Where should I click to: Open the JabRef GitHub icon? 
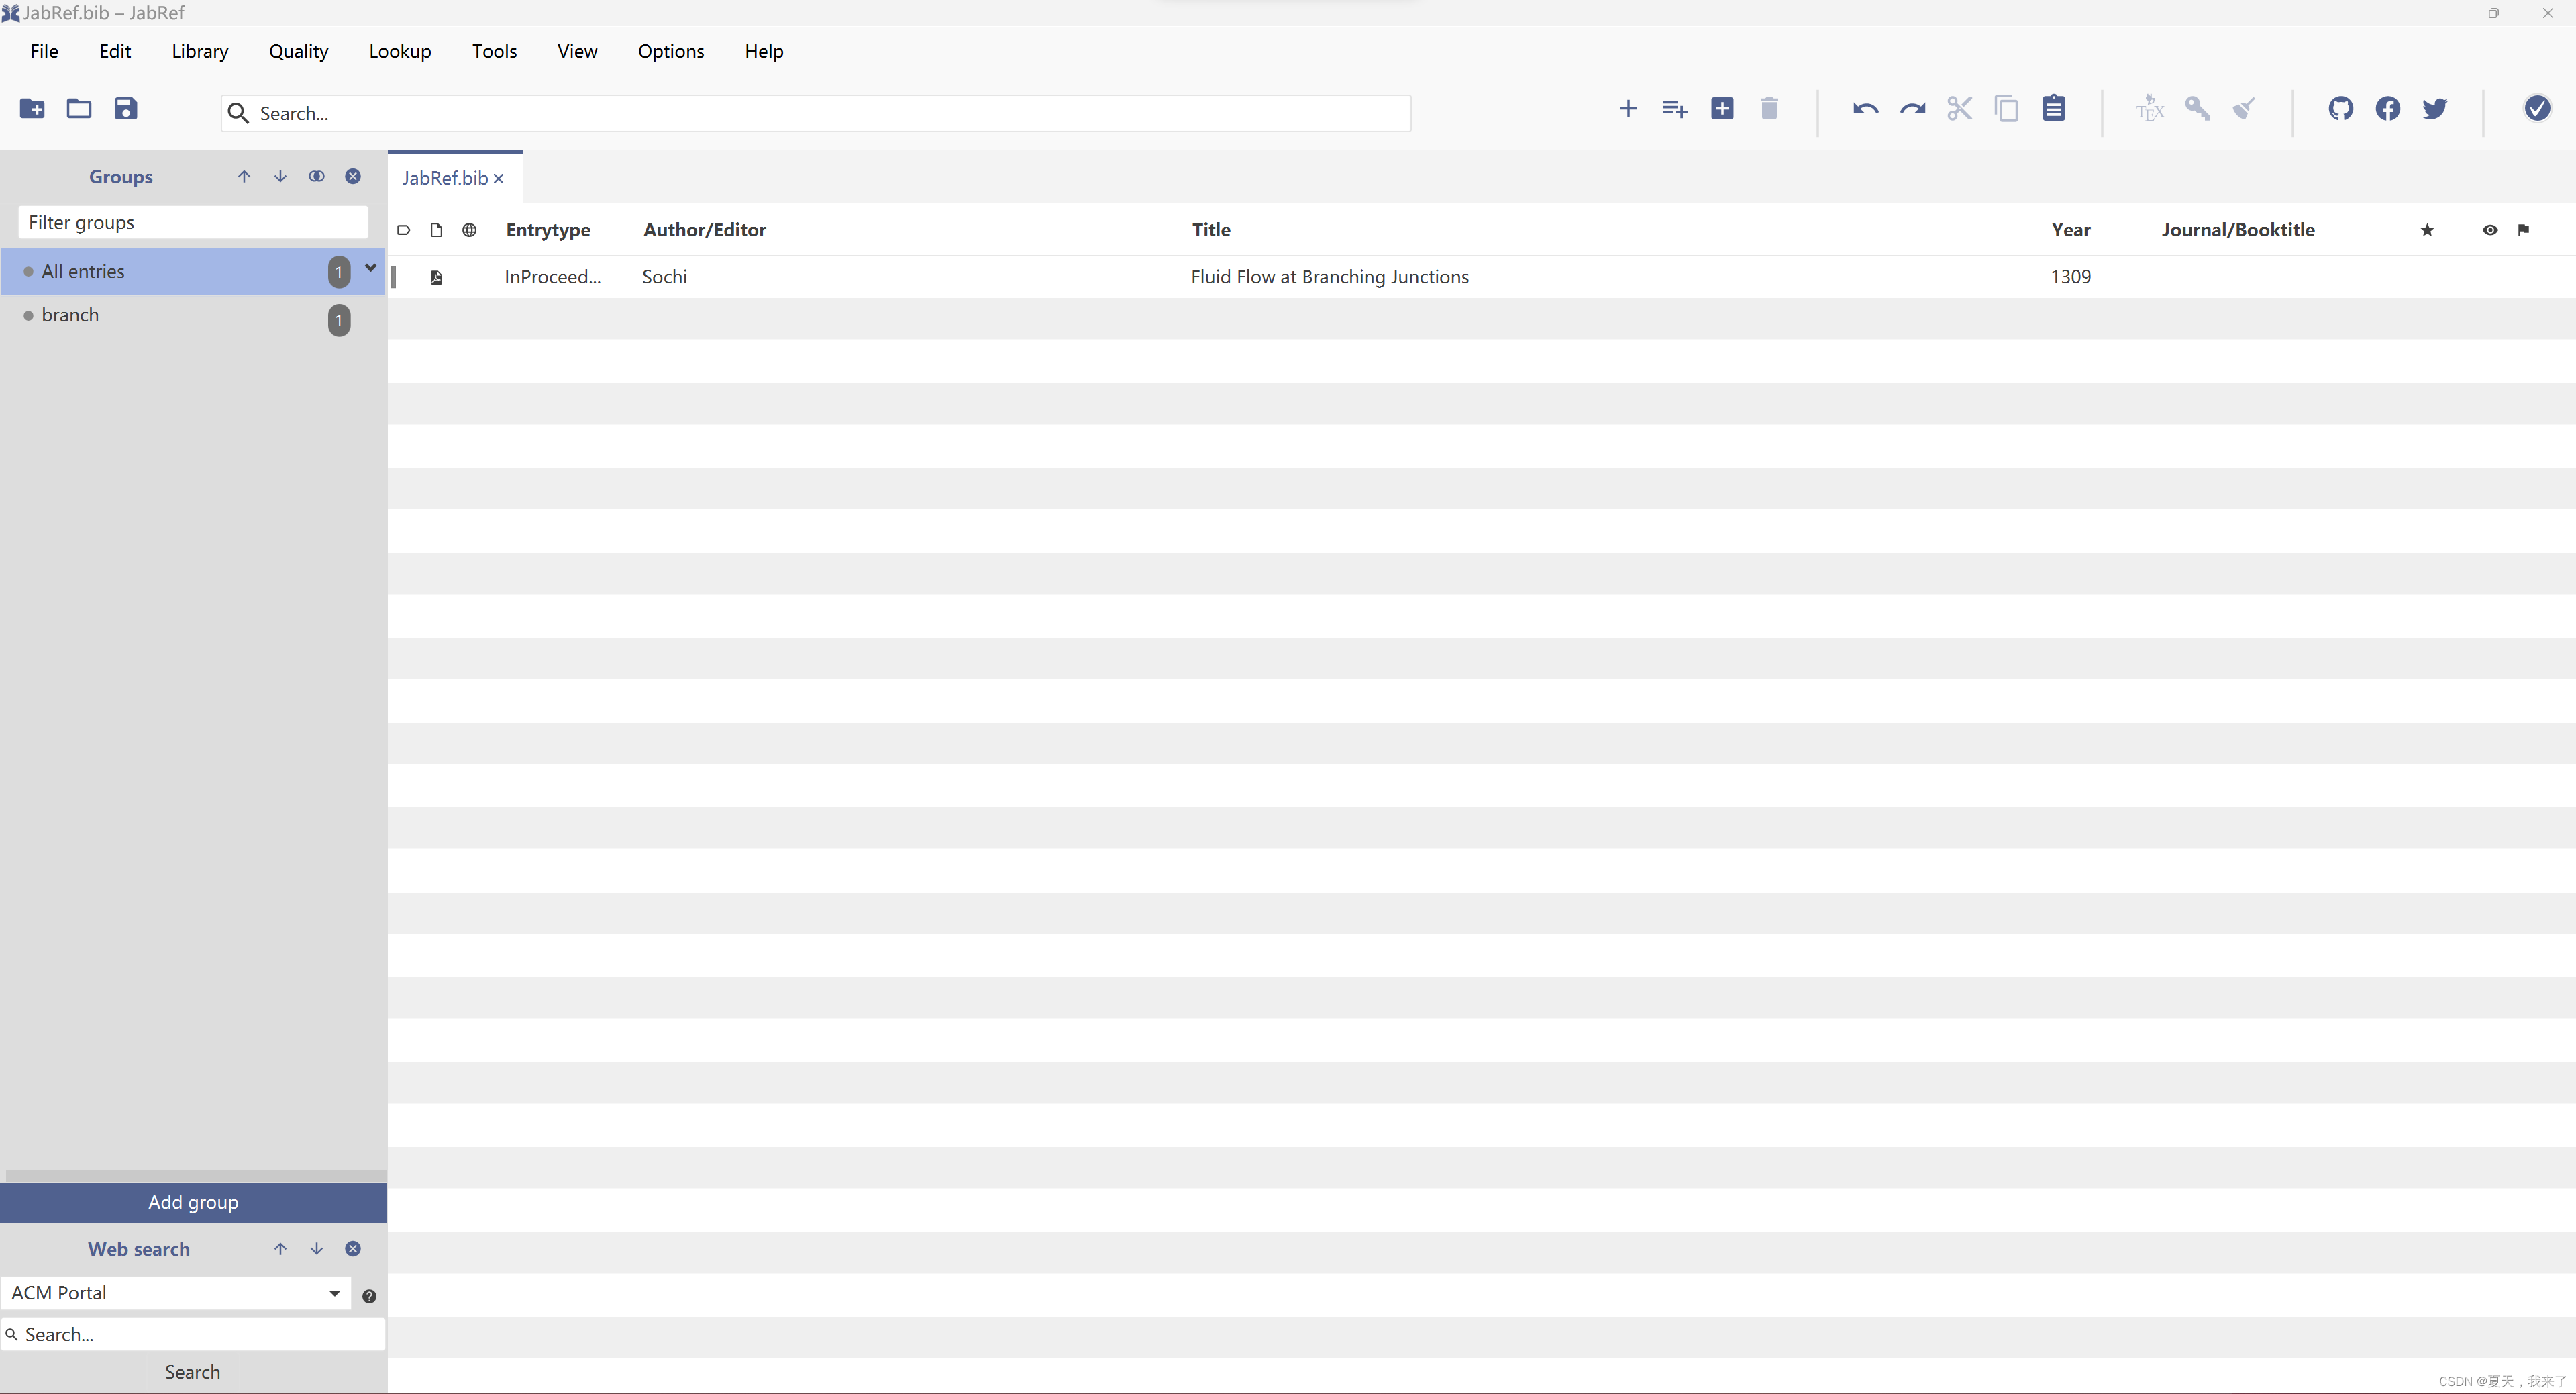click(x=2340, y=109)
